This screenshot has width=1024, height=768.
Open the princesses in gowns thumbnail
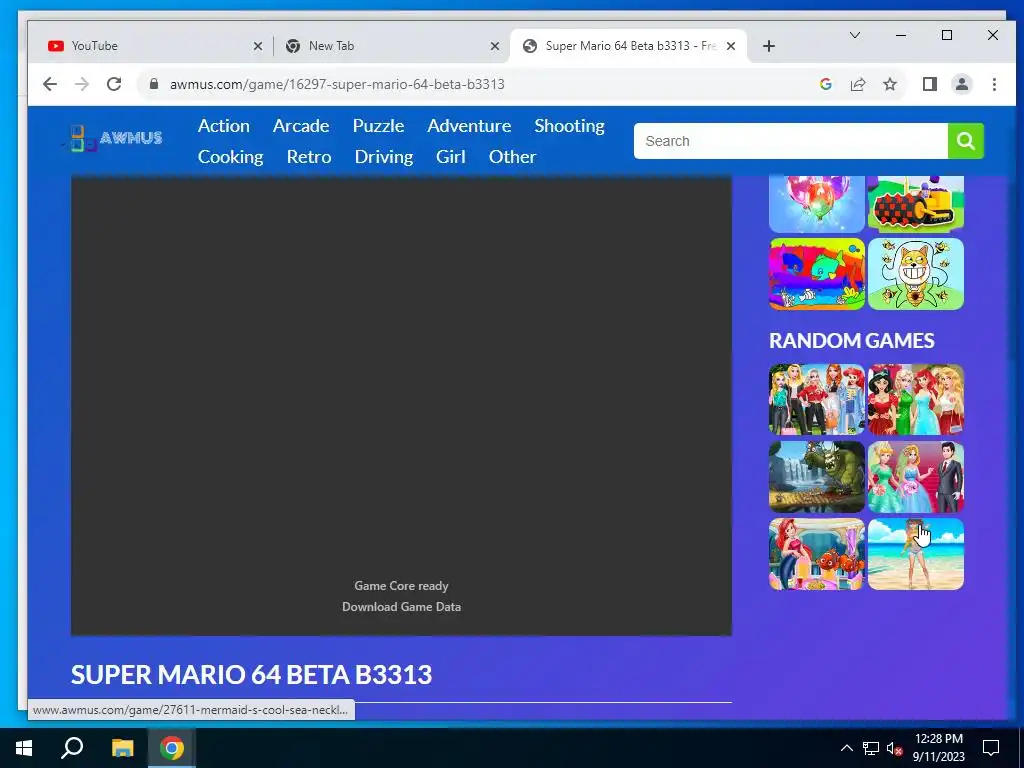916,400
